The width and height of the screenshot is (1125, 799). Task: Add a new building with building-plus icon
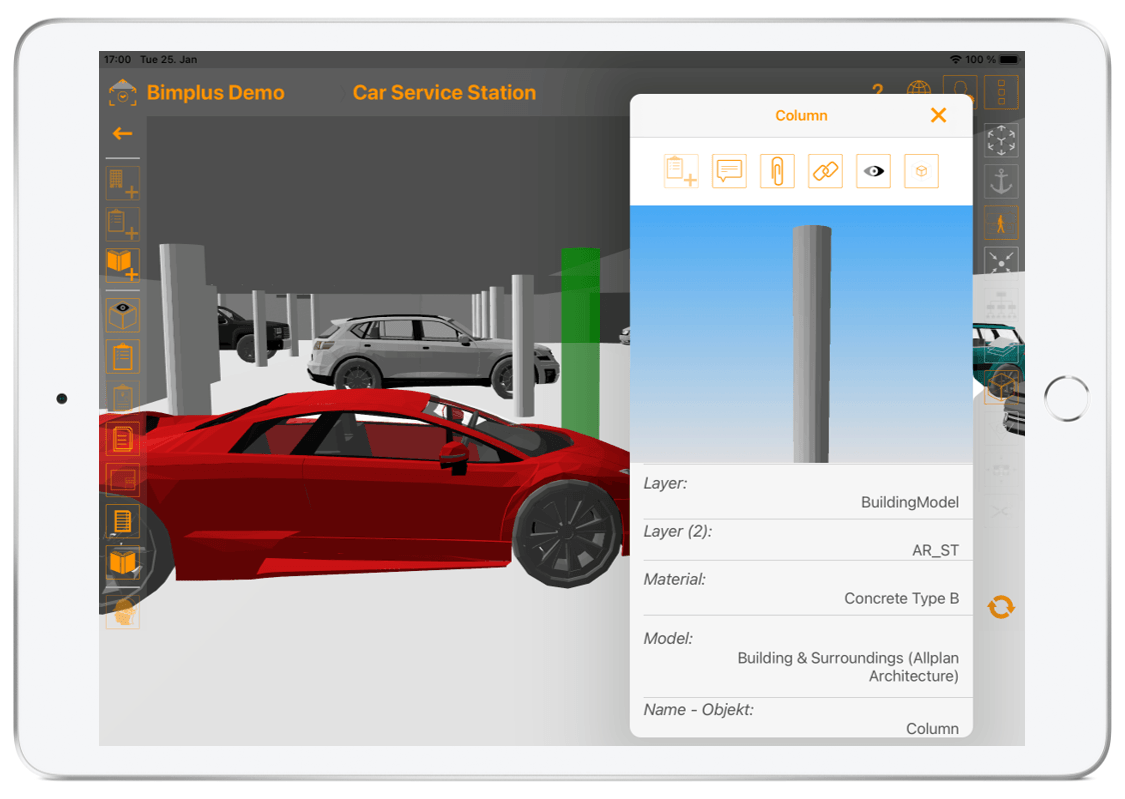(123, 182)
